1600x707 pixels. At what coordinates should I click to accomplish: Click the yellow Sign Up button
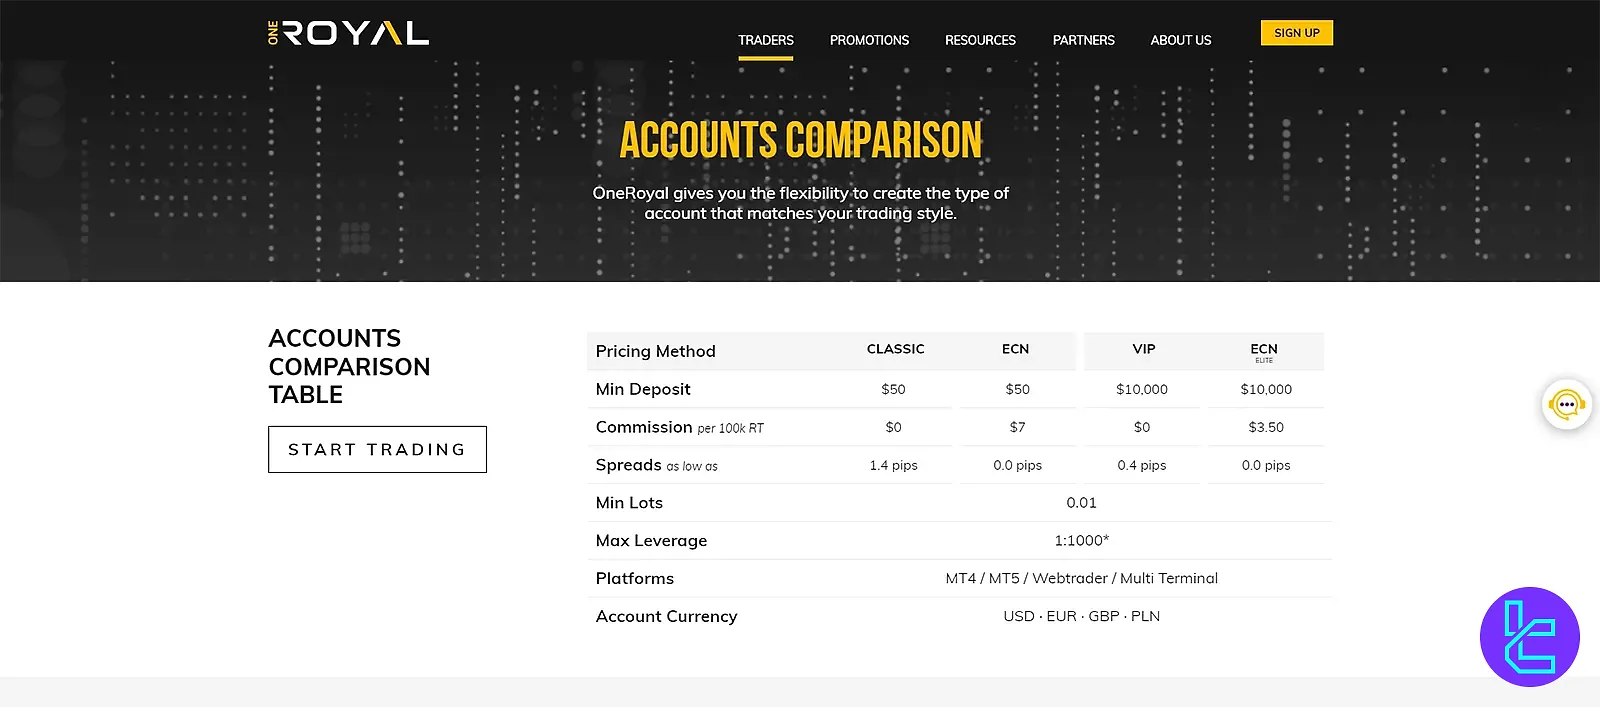pos(1296,33)
